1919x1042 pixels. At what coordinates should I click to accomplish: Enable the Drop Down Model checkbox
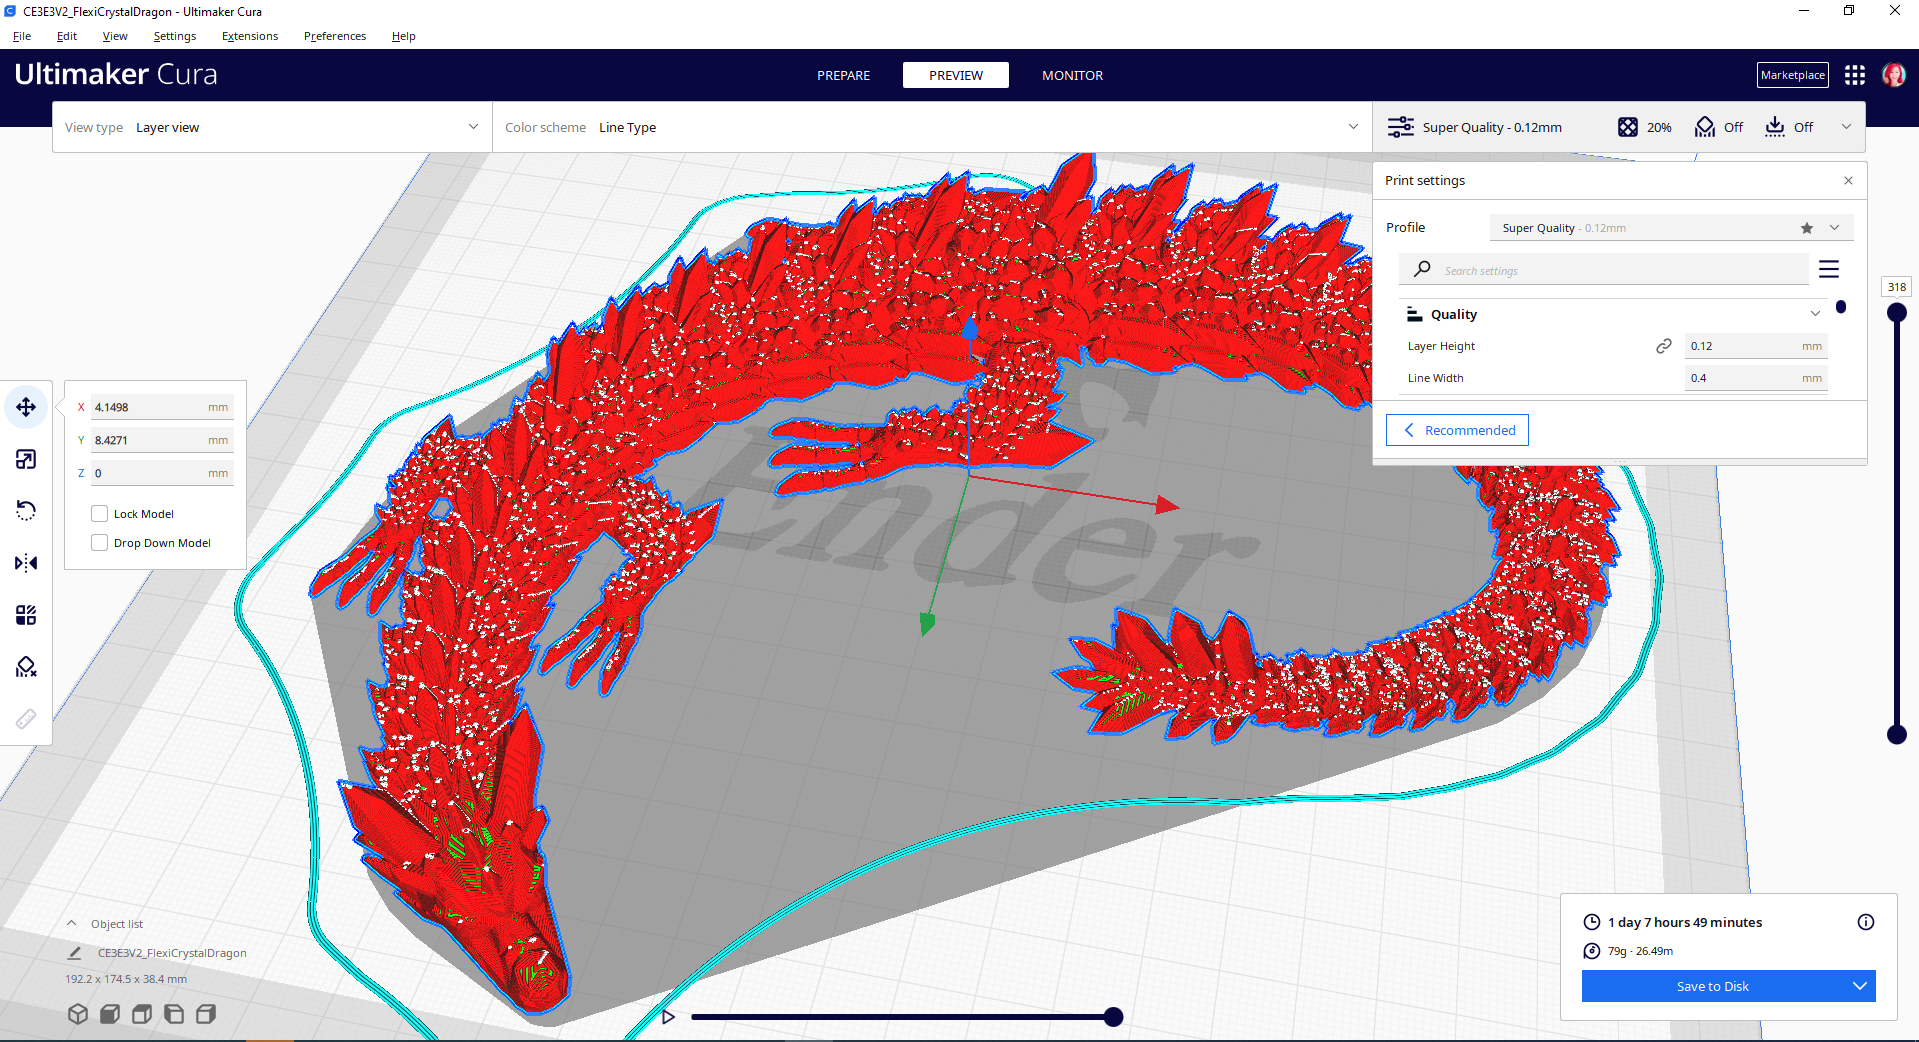pos(99,542)
